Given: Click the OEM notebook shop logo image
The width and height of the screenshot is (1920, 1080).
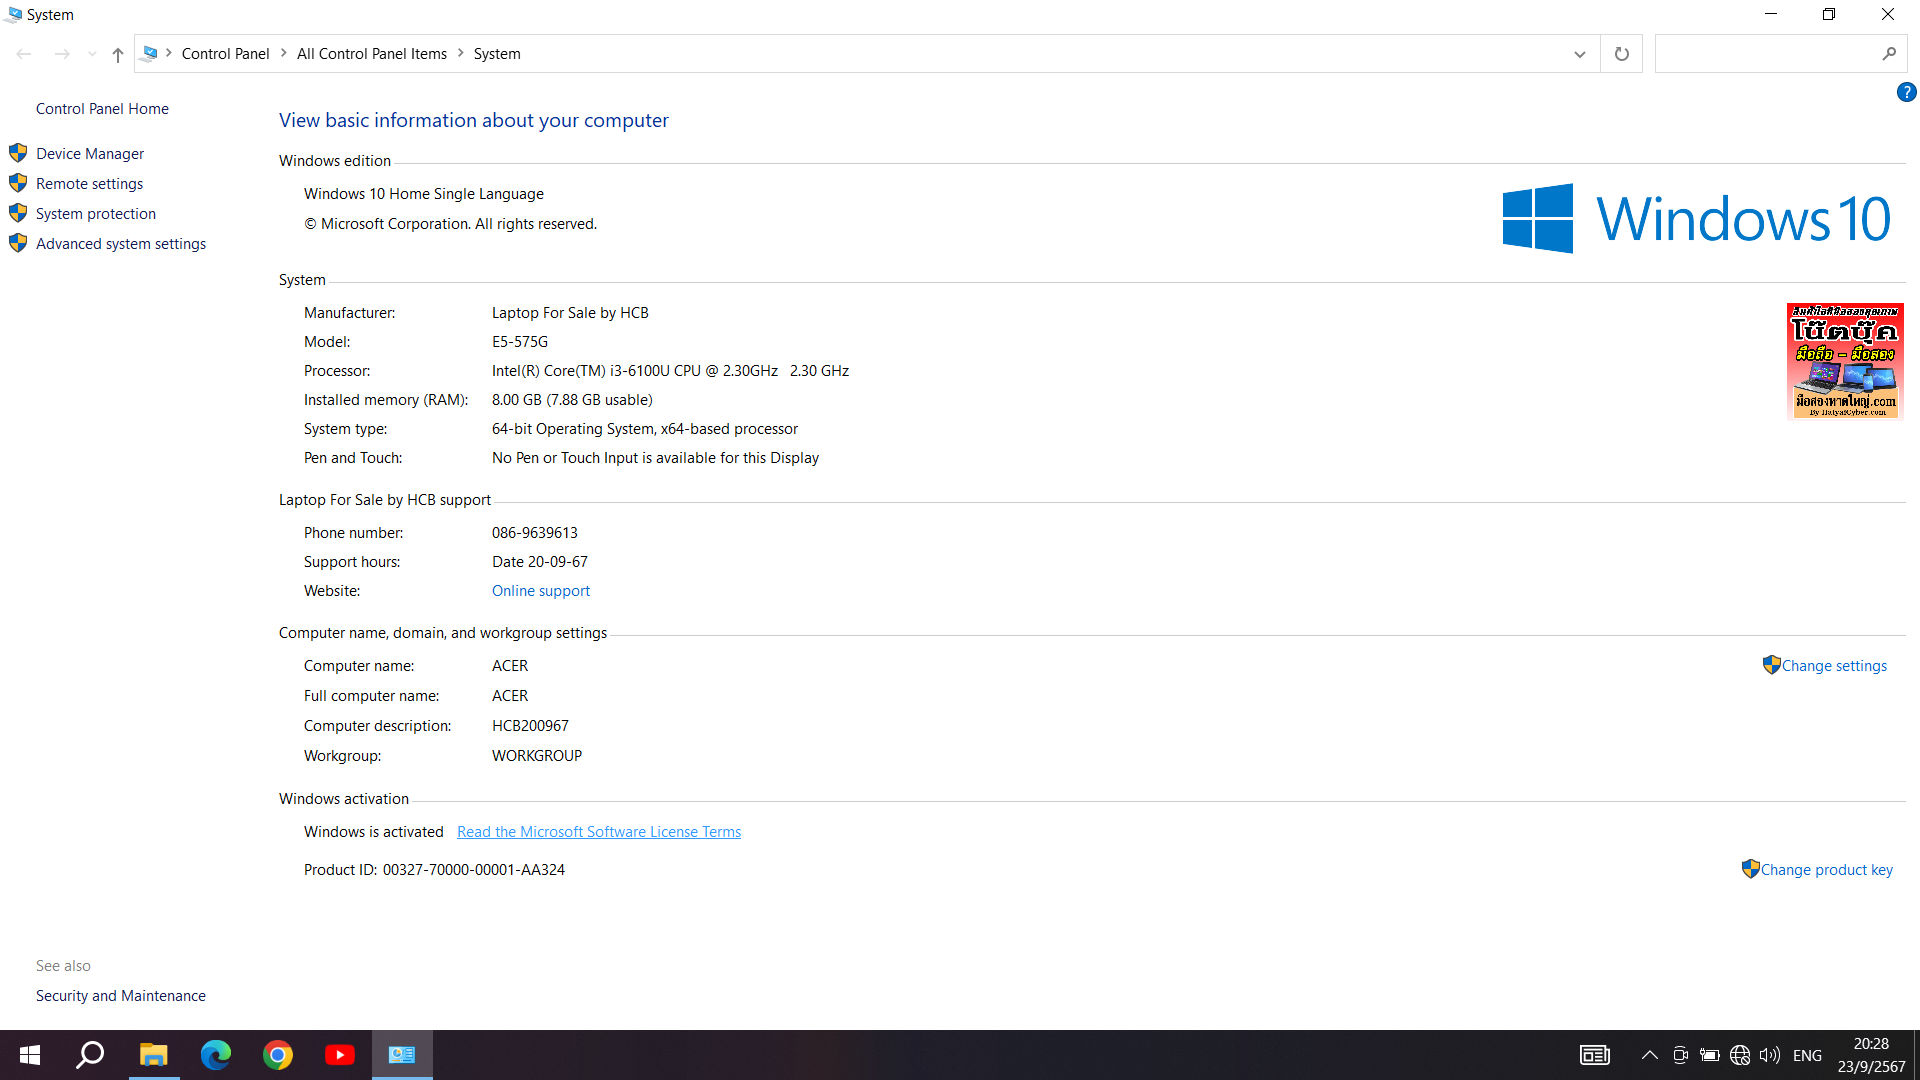Looking at the screenshot, I should pyautogui.click(x=1845, y=361).
